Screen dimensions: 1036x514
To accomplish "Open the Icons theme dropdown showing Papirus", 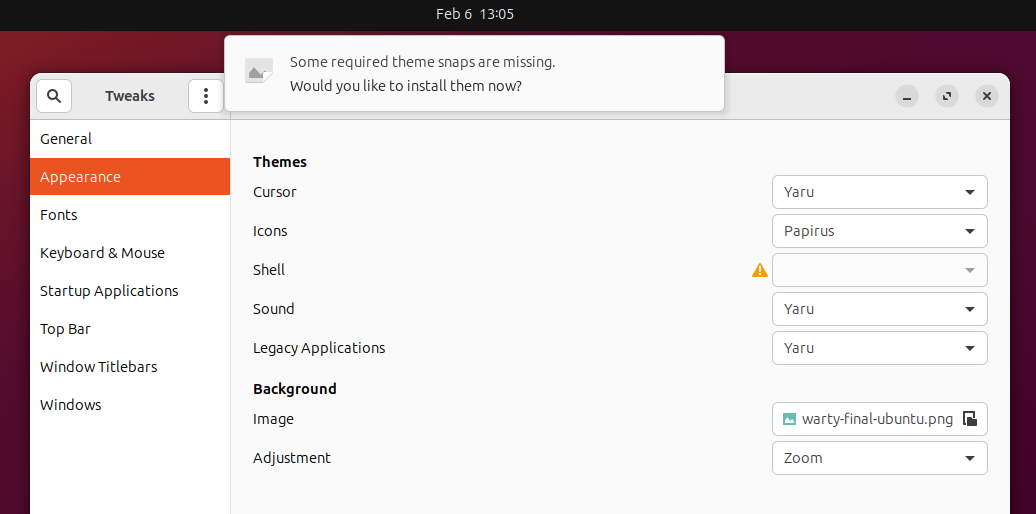I will 879,231.
